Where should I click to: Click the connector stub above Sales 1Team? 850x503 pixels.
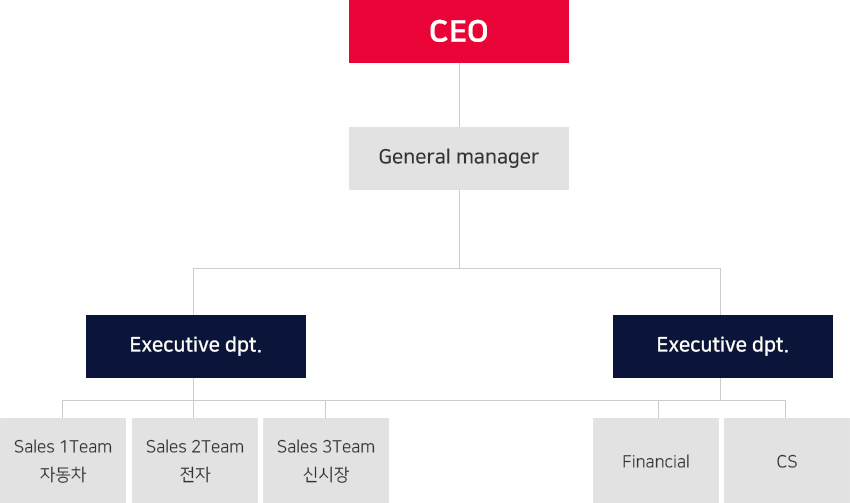coord(63,409)
